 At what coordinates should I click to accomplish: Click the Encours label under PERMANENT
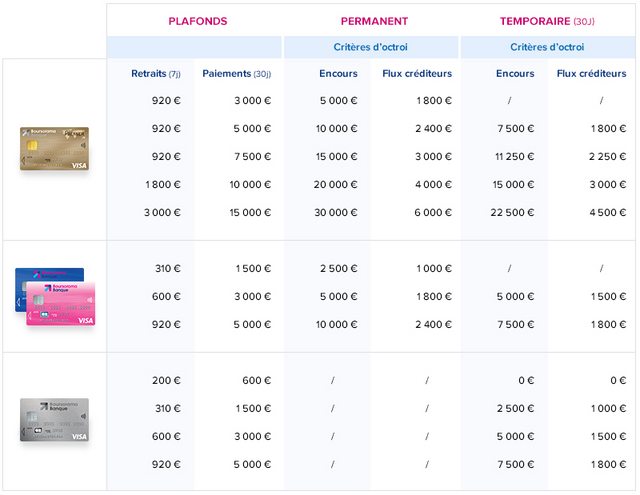(x=338, y=73)
